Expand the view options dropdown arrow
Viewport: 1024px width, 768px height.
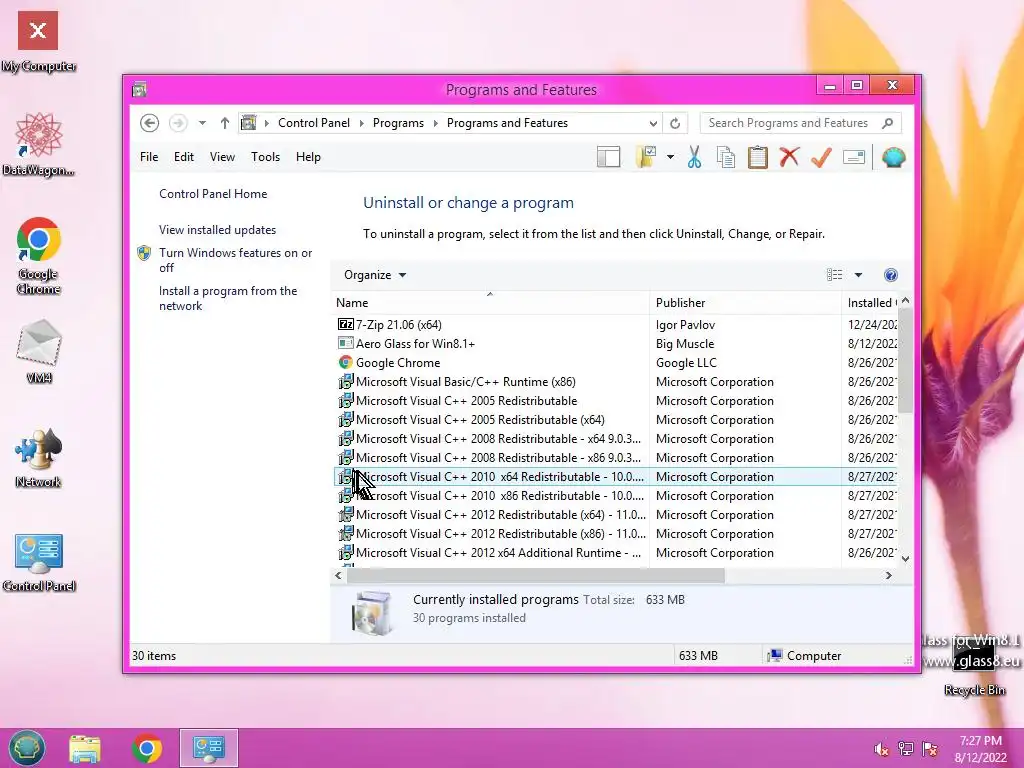[858, 275]
